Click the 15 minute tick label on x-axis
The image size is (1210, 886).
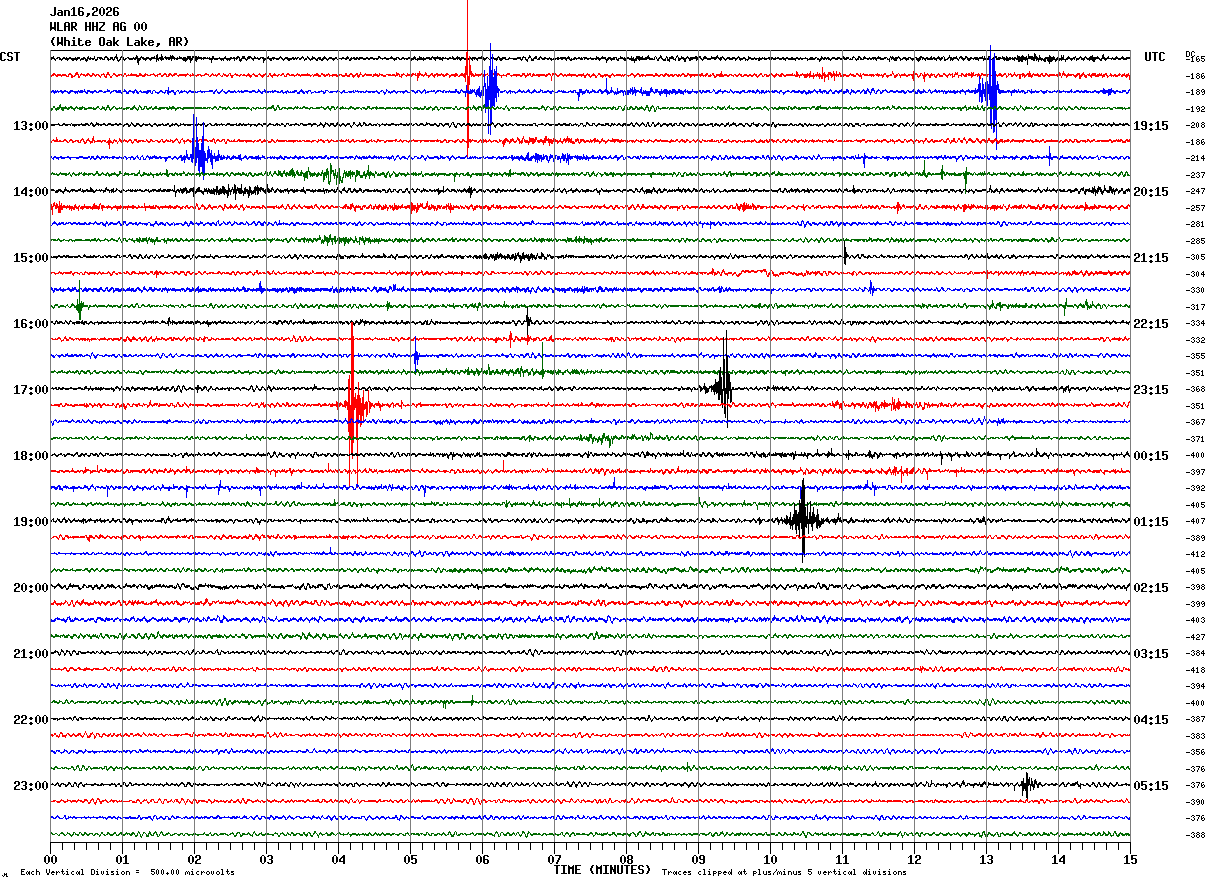(x=1129, y=859)
